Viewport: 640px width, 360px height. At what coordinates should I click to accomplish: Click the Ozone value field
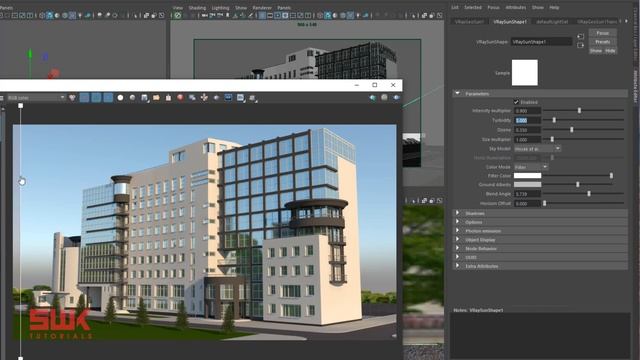coord(527,130)
